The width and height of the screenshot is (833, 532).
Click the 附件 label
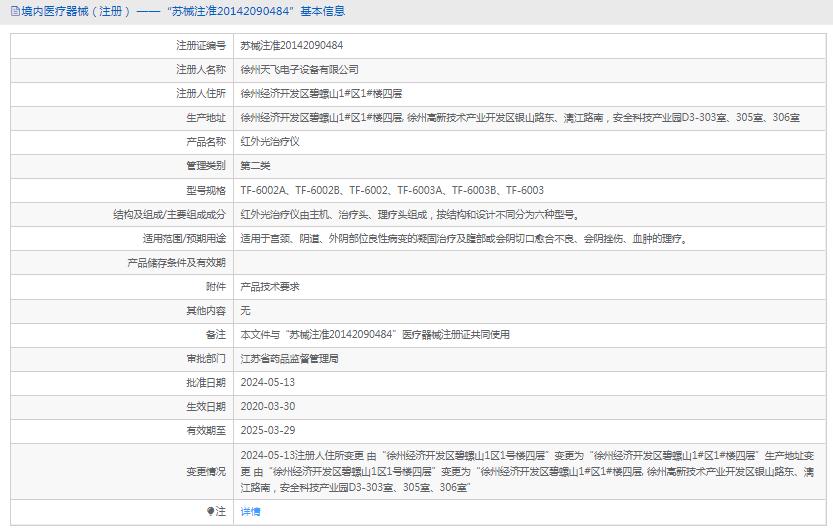click(x=216, y=286)
